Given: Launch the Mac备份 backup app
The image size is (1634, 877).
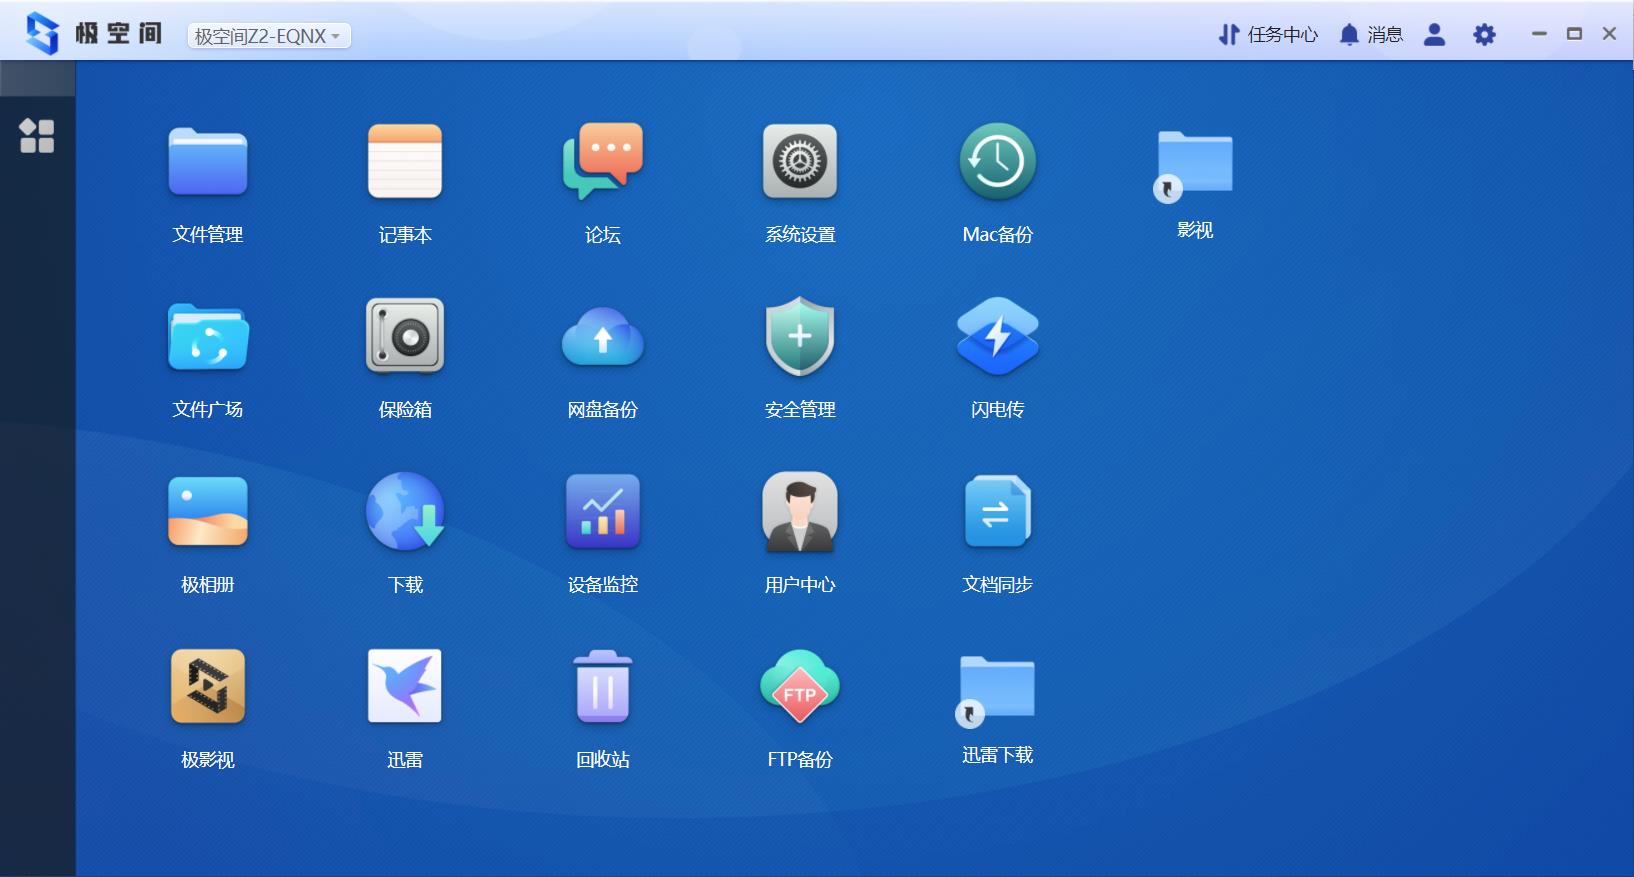Looking at the screenshot, I should 998,162.
